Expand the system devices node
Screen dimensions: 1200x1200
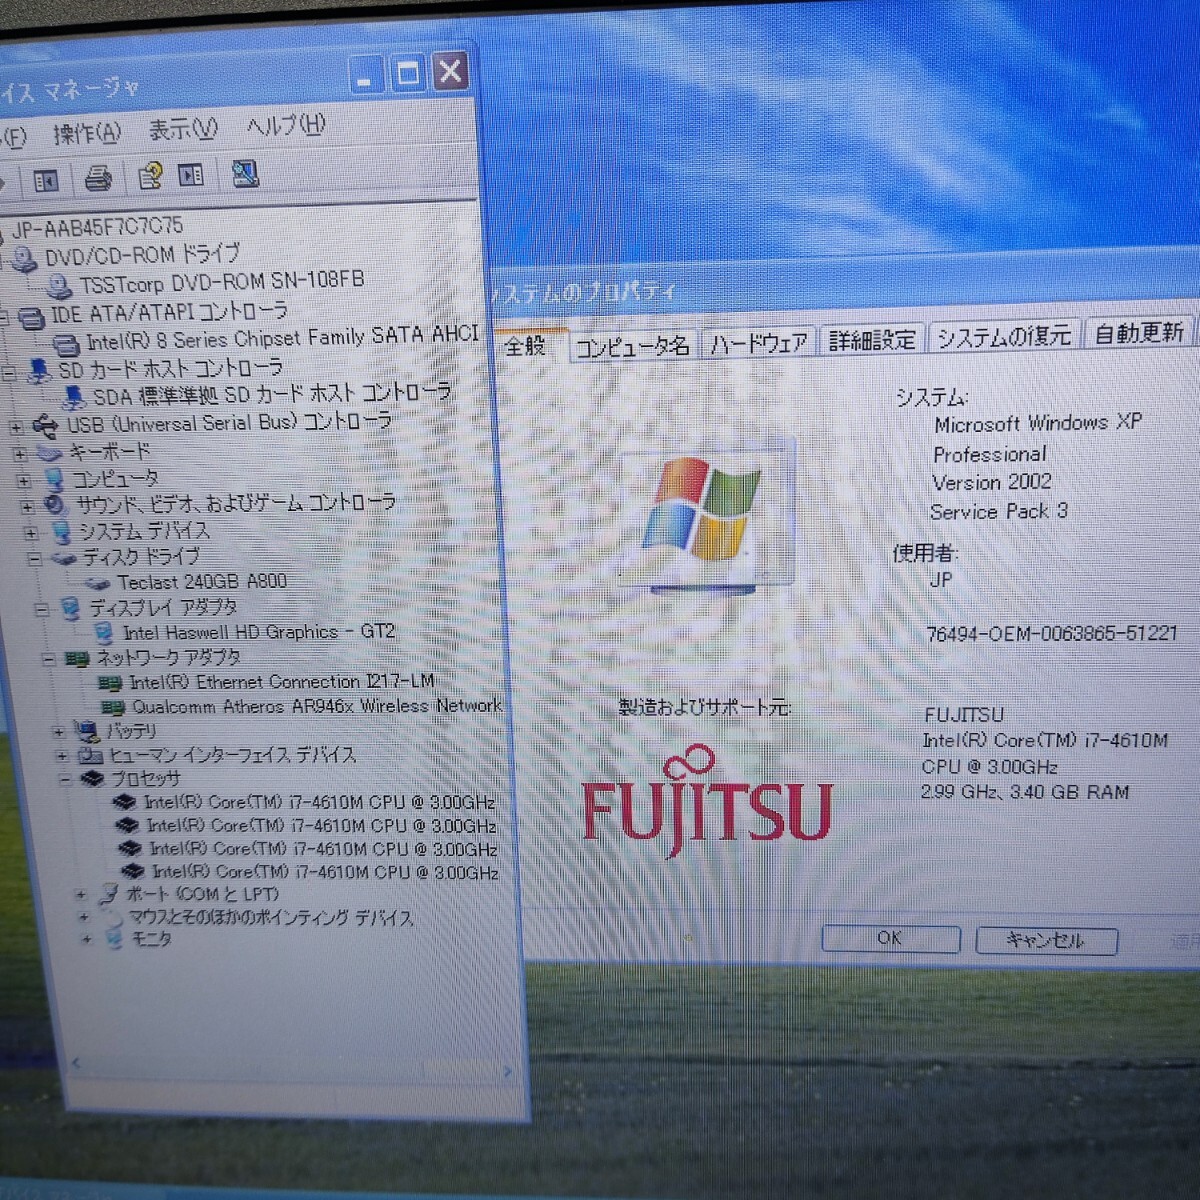pos(31,533)
